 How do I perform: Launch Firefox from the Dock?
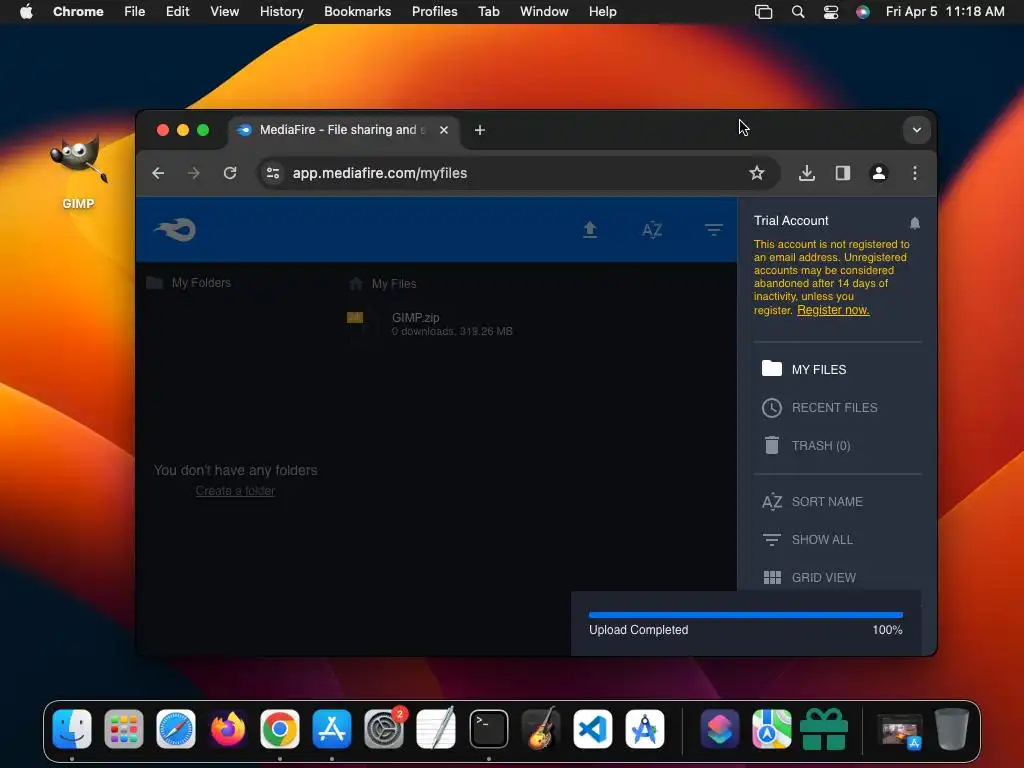228,729
